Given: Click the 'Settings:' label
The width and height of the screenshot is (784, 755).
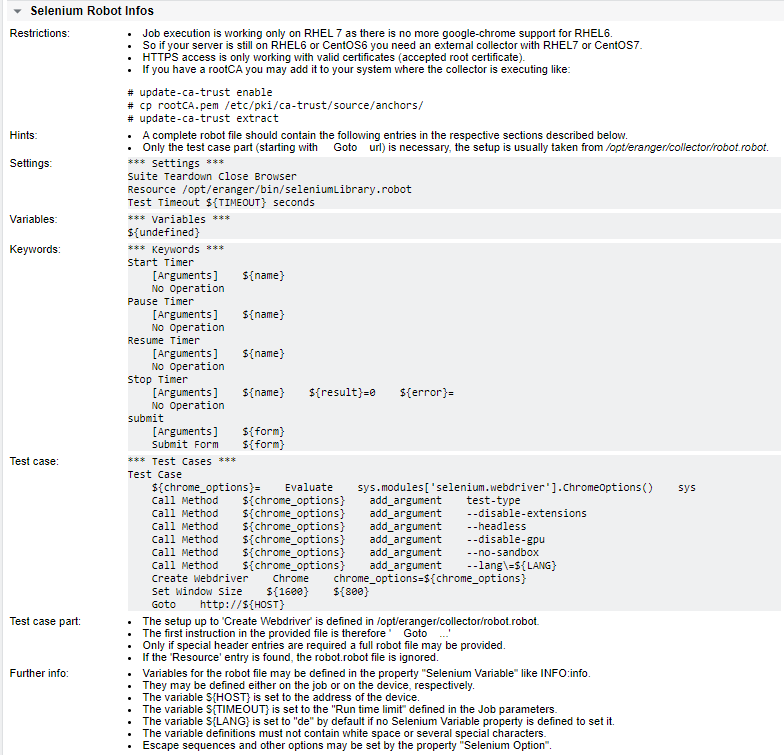Looking at the screenshot, I should (30, 164).
